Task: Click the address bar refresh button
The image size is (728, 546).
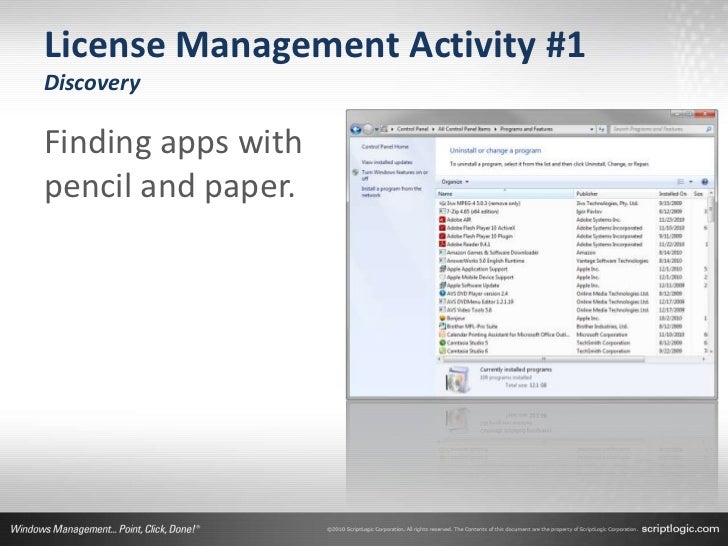Action: point(602,130)
